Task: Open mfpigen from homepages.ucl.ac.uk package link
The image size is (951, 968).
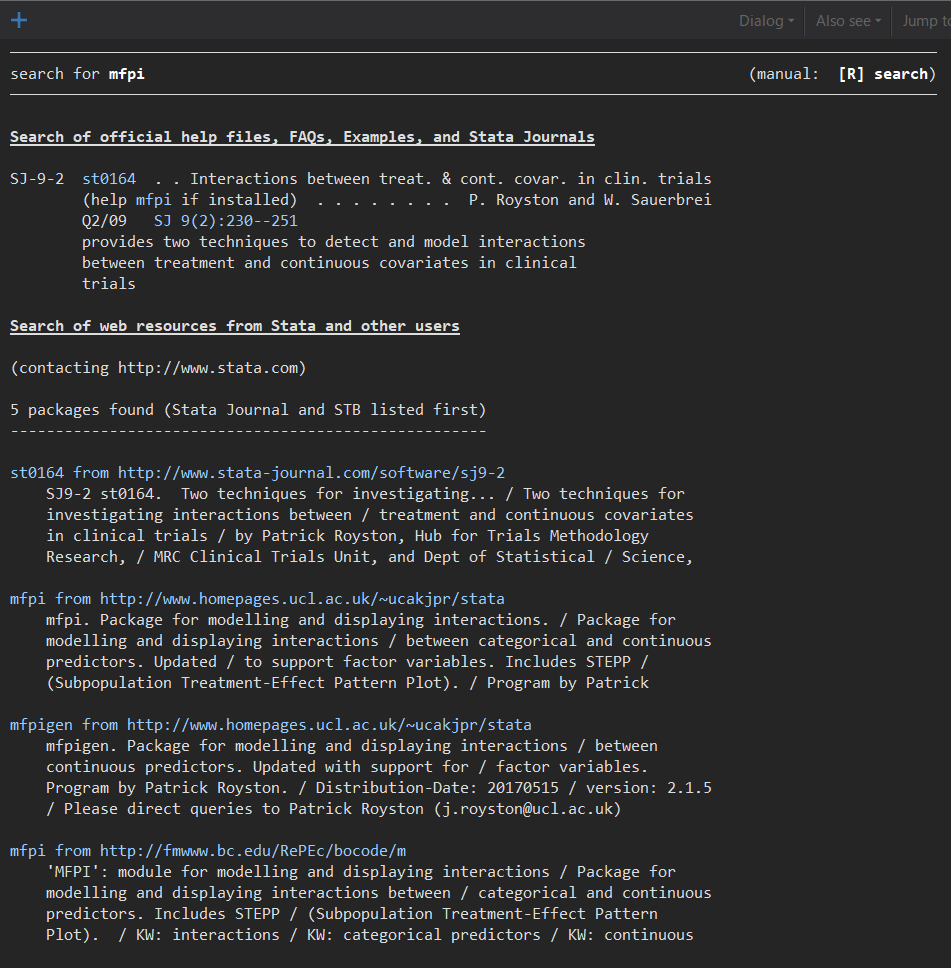Action: pos(270,725)
